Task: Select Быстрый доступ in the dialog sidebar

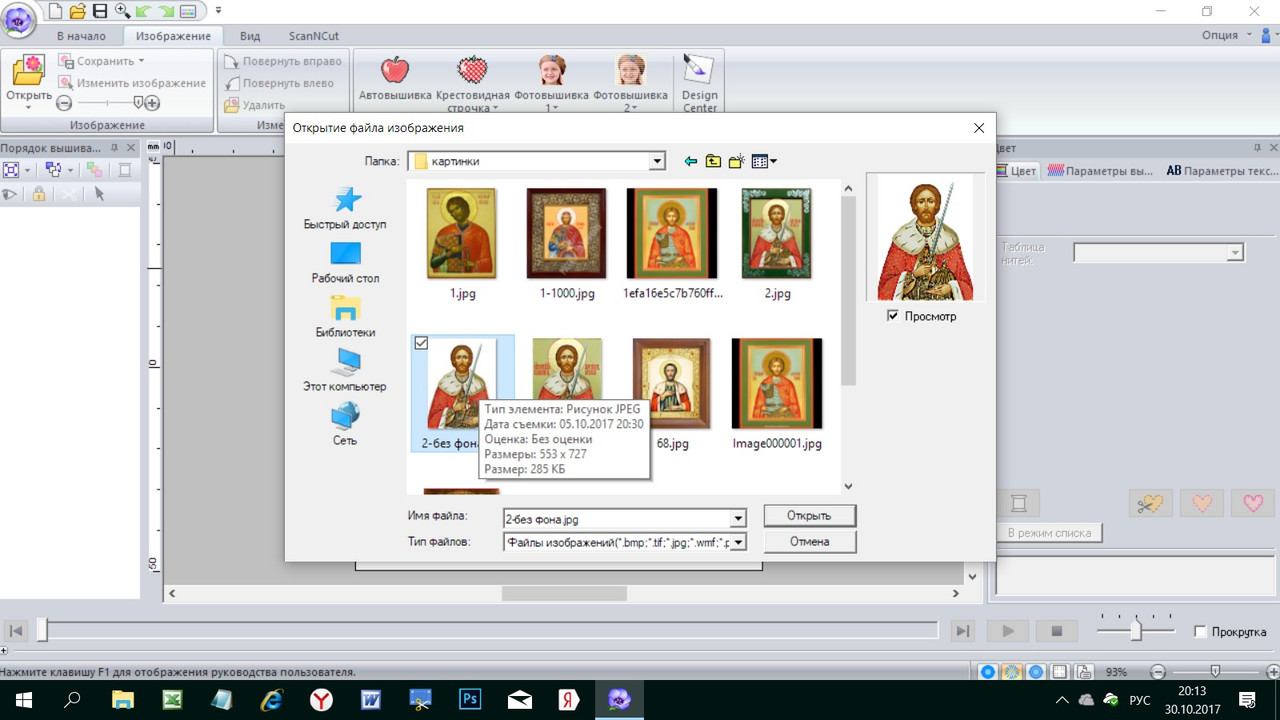Action: point(345,208)
